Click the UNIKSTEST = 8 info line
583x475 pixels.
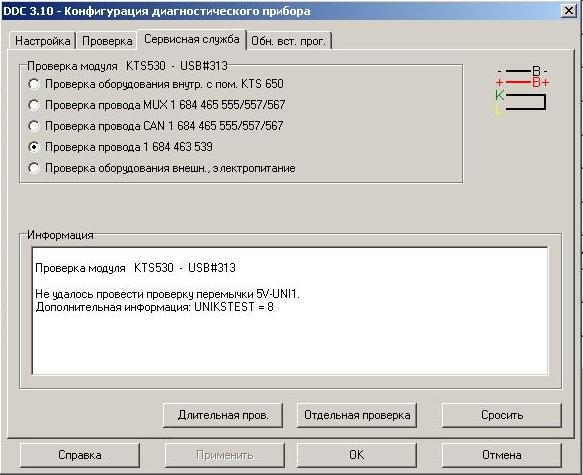154,307
